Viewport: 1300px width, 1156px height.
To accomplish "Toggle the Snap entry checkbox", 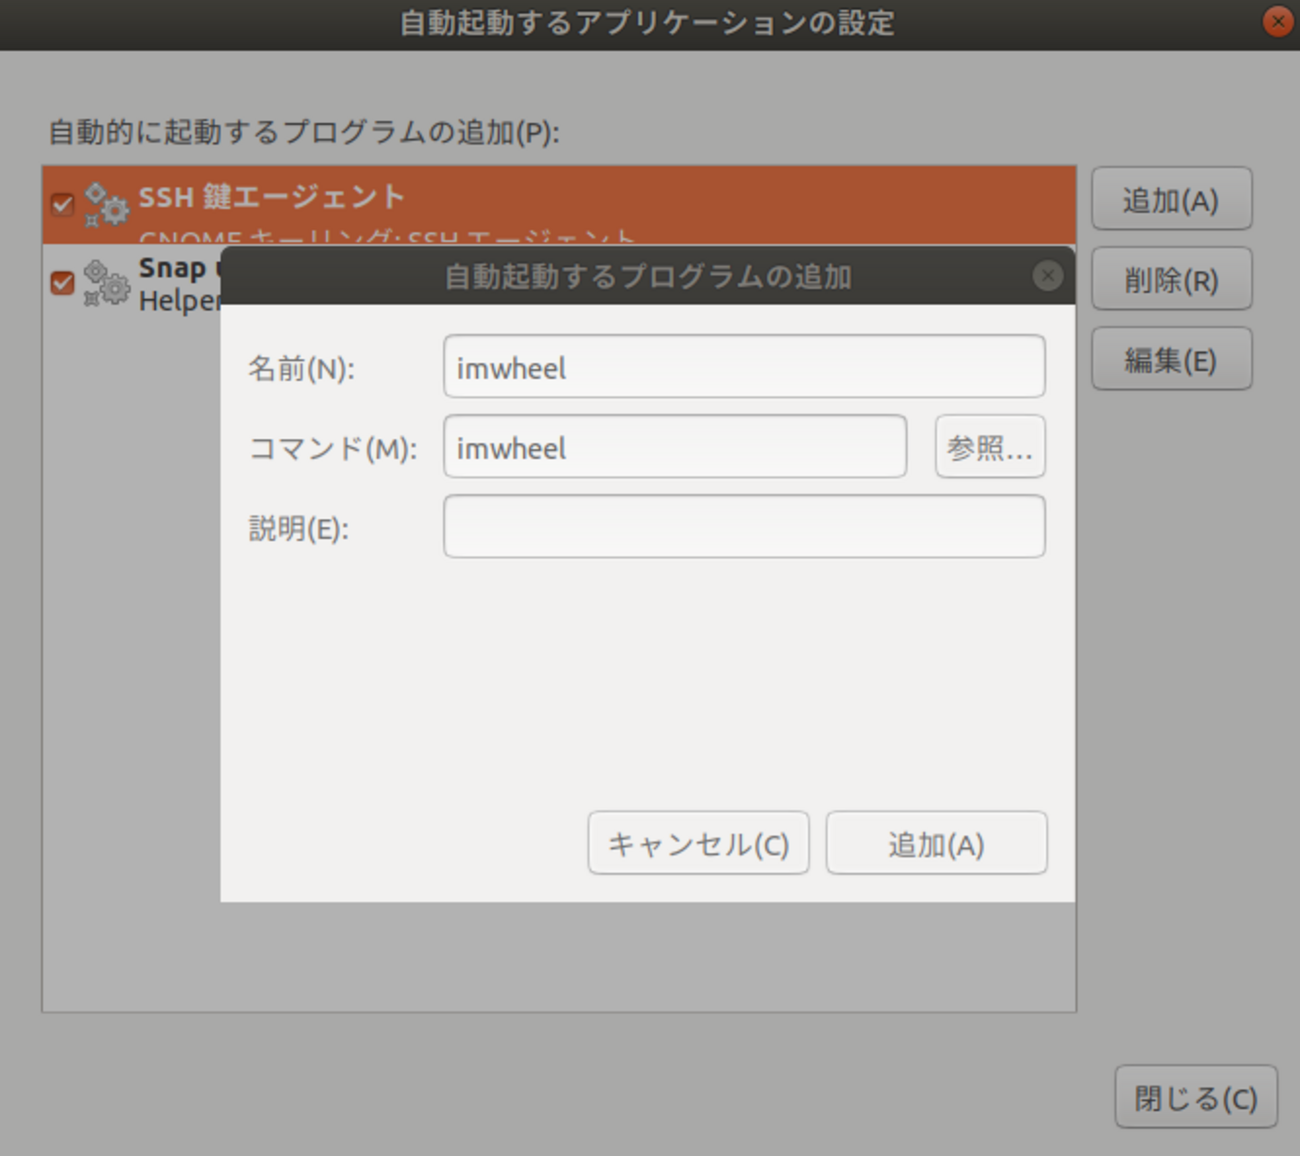I will pyautogui.click(x=62, y=283).
